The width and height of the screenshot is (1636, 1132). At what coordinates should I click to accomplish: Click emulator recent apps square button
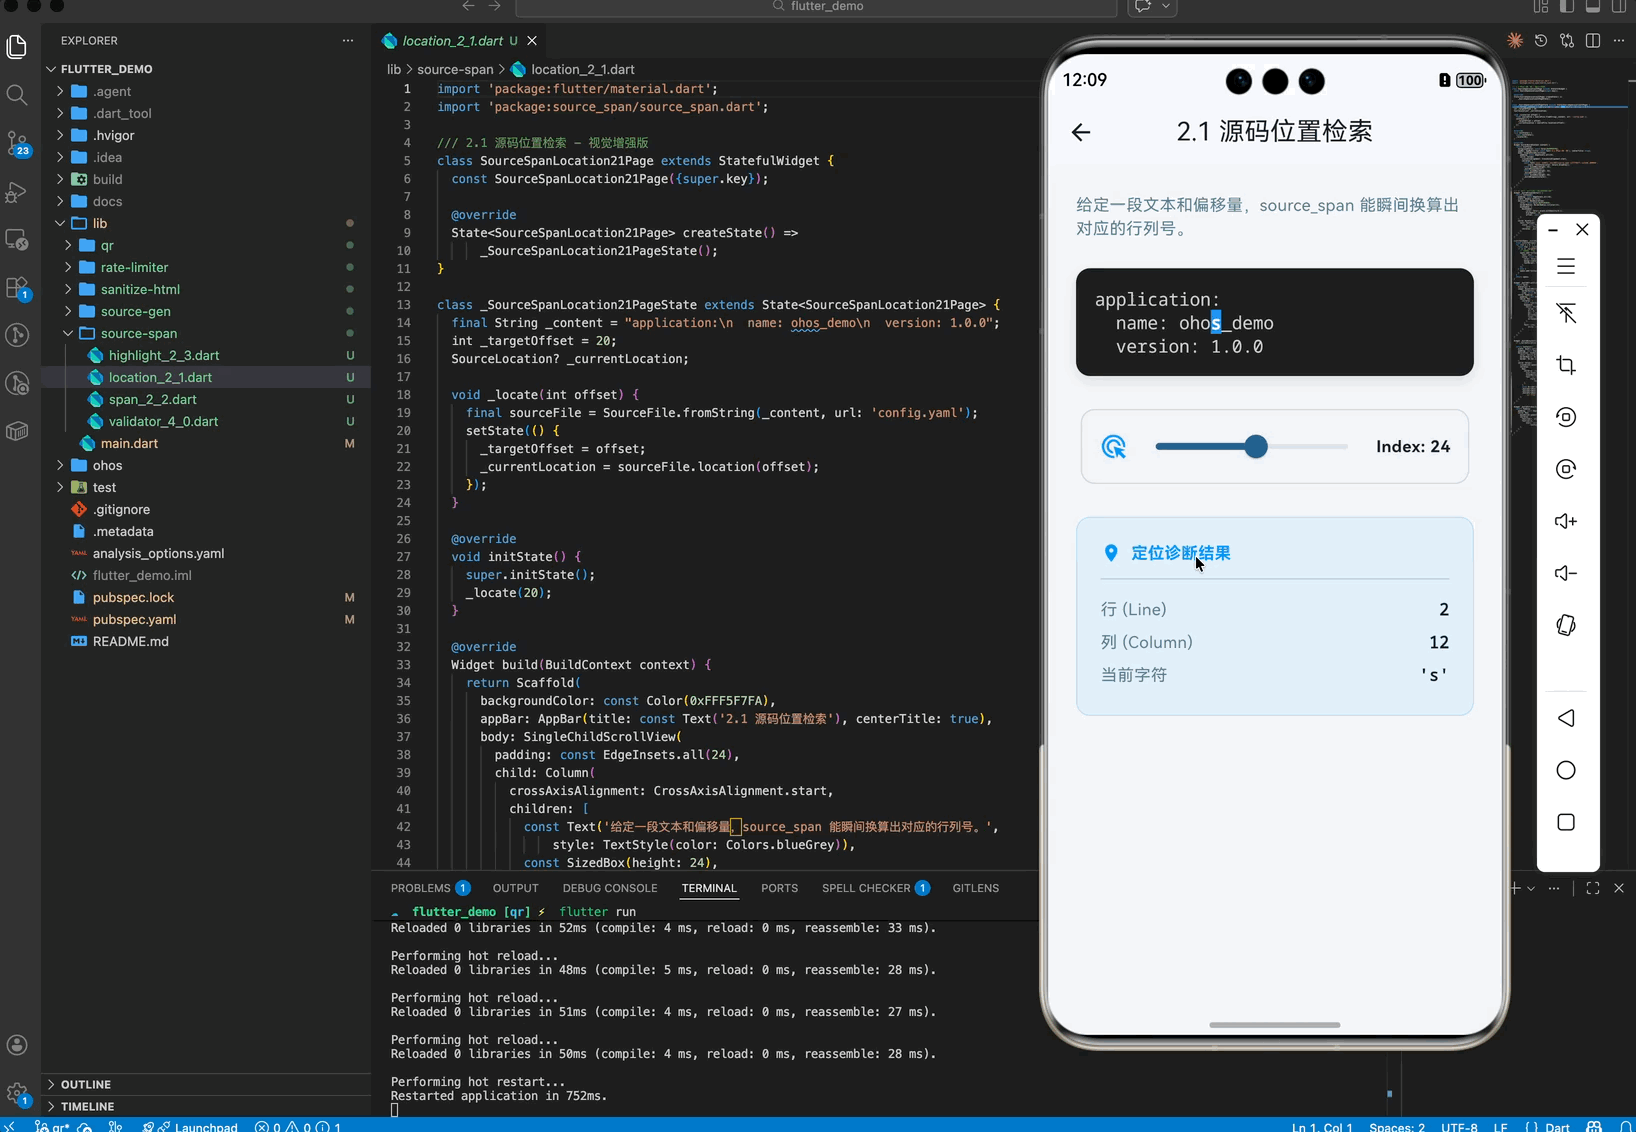(1566, 822)
